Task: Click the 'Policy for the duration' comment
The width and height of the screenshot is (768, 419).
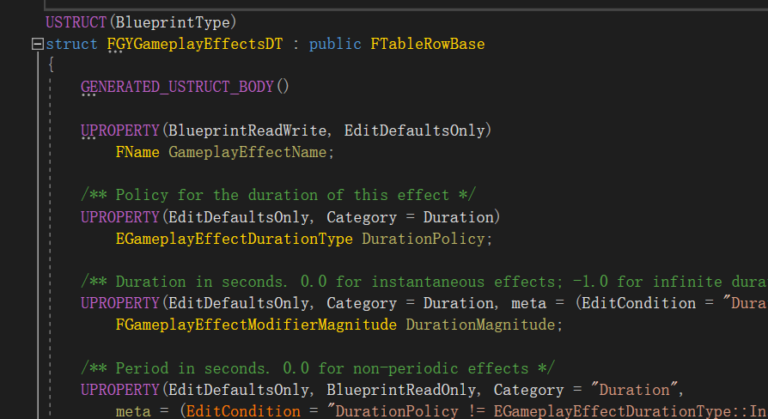Action: pos(278,195)
